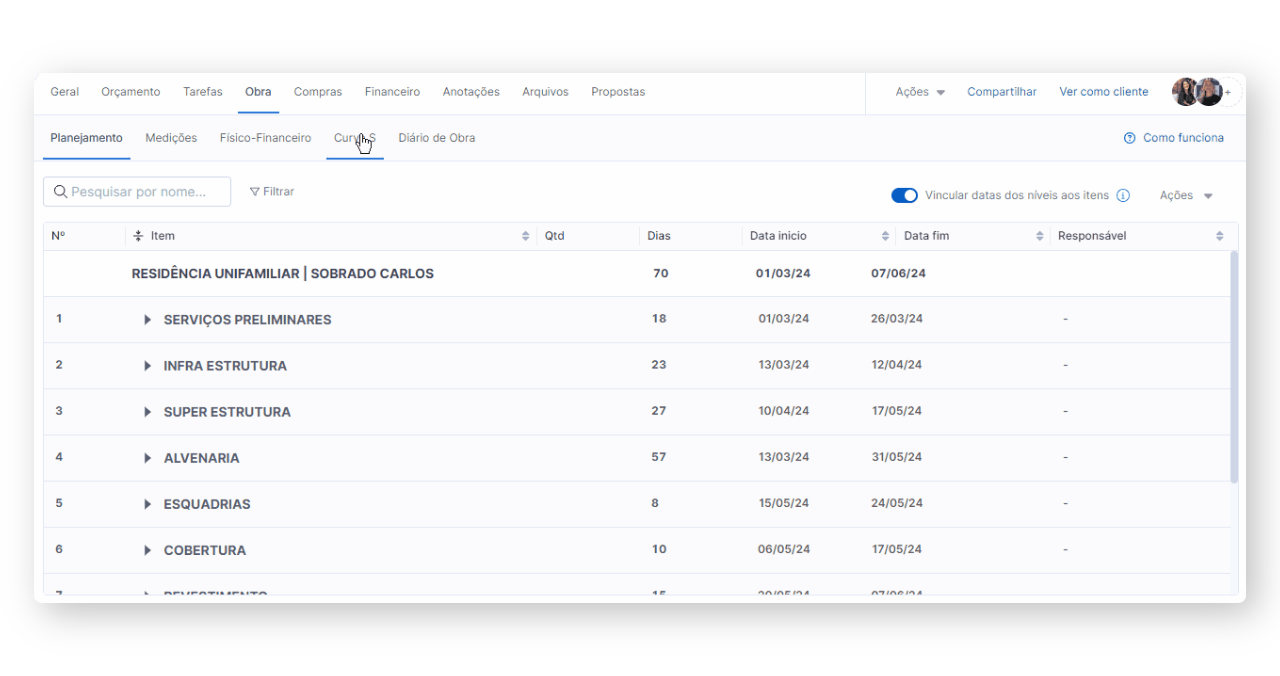The width and height of the screenshot is (1280, 676).
Task: Expand INFRA ESTRUTURA row
Action: pos(147,366)
